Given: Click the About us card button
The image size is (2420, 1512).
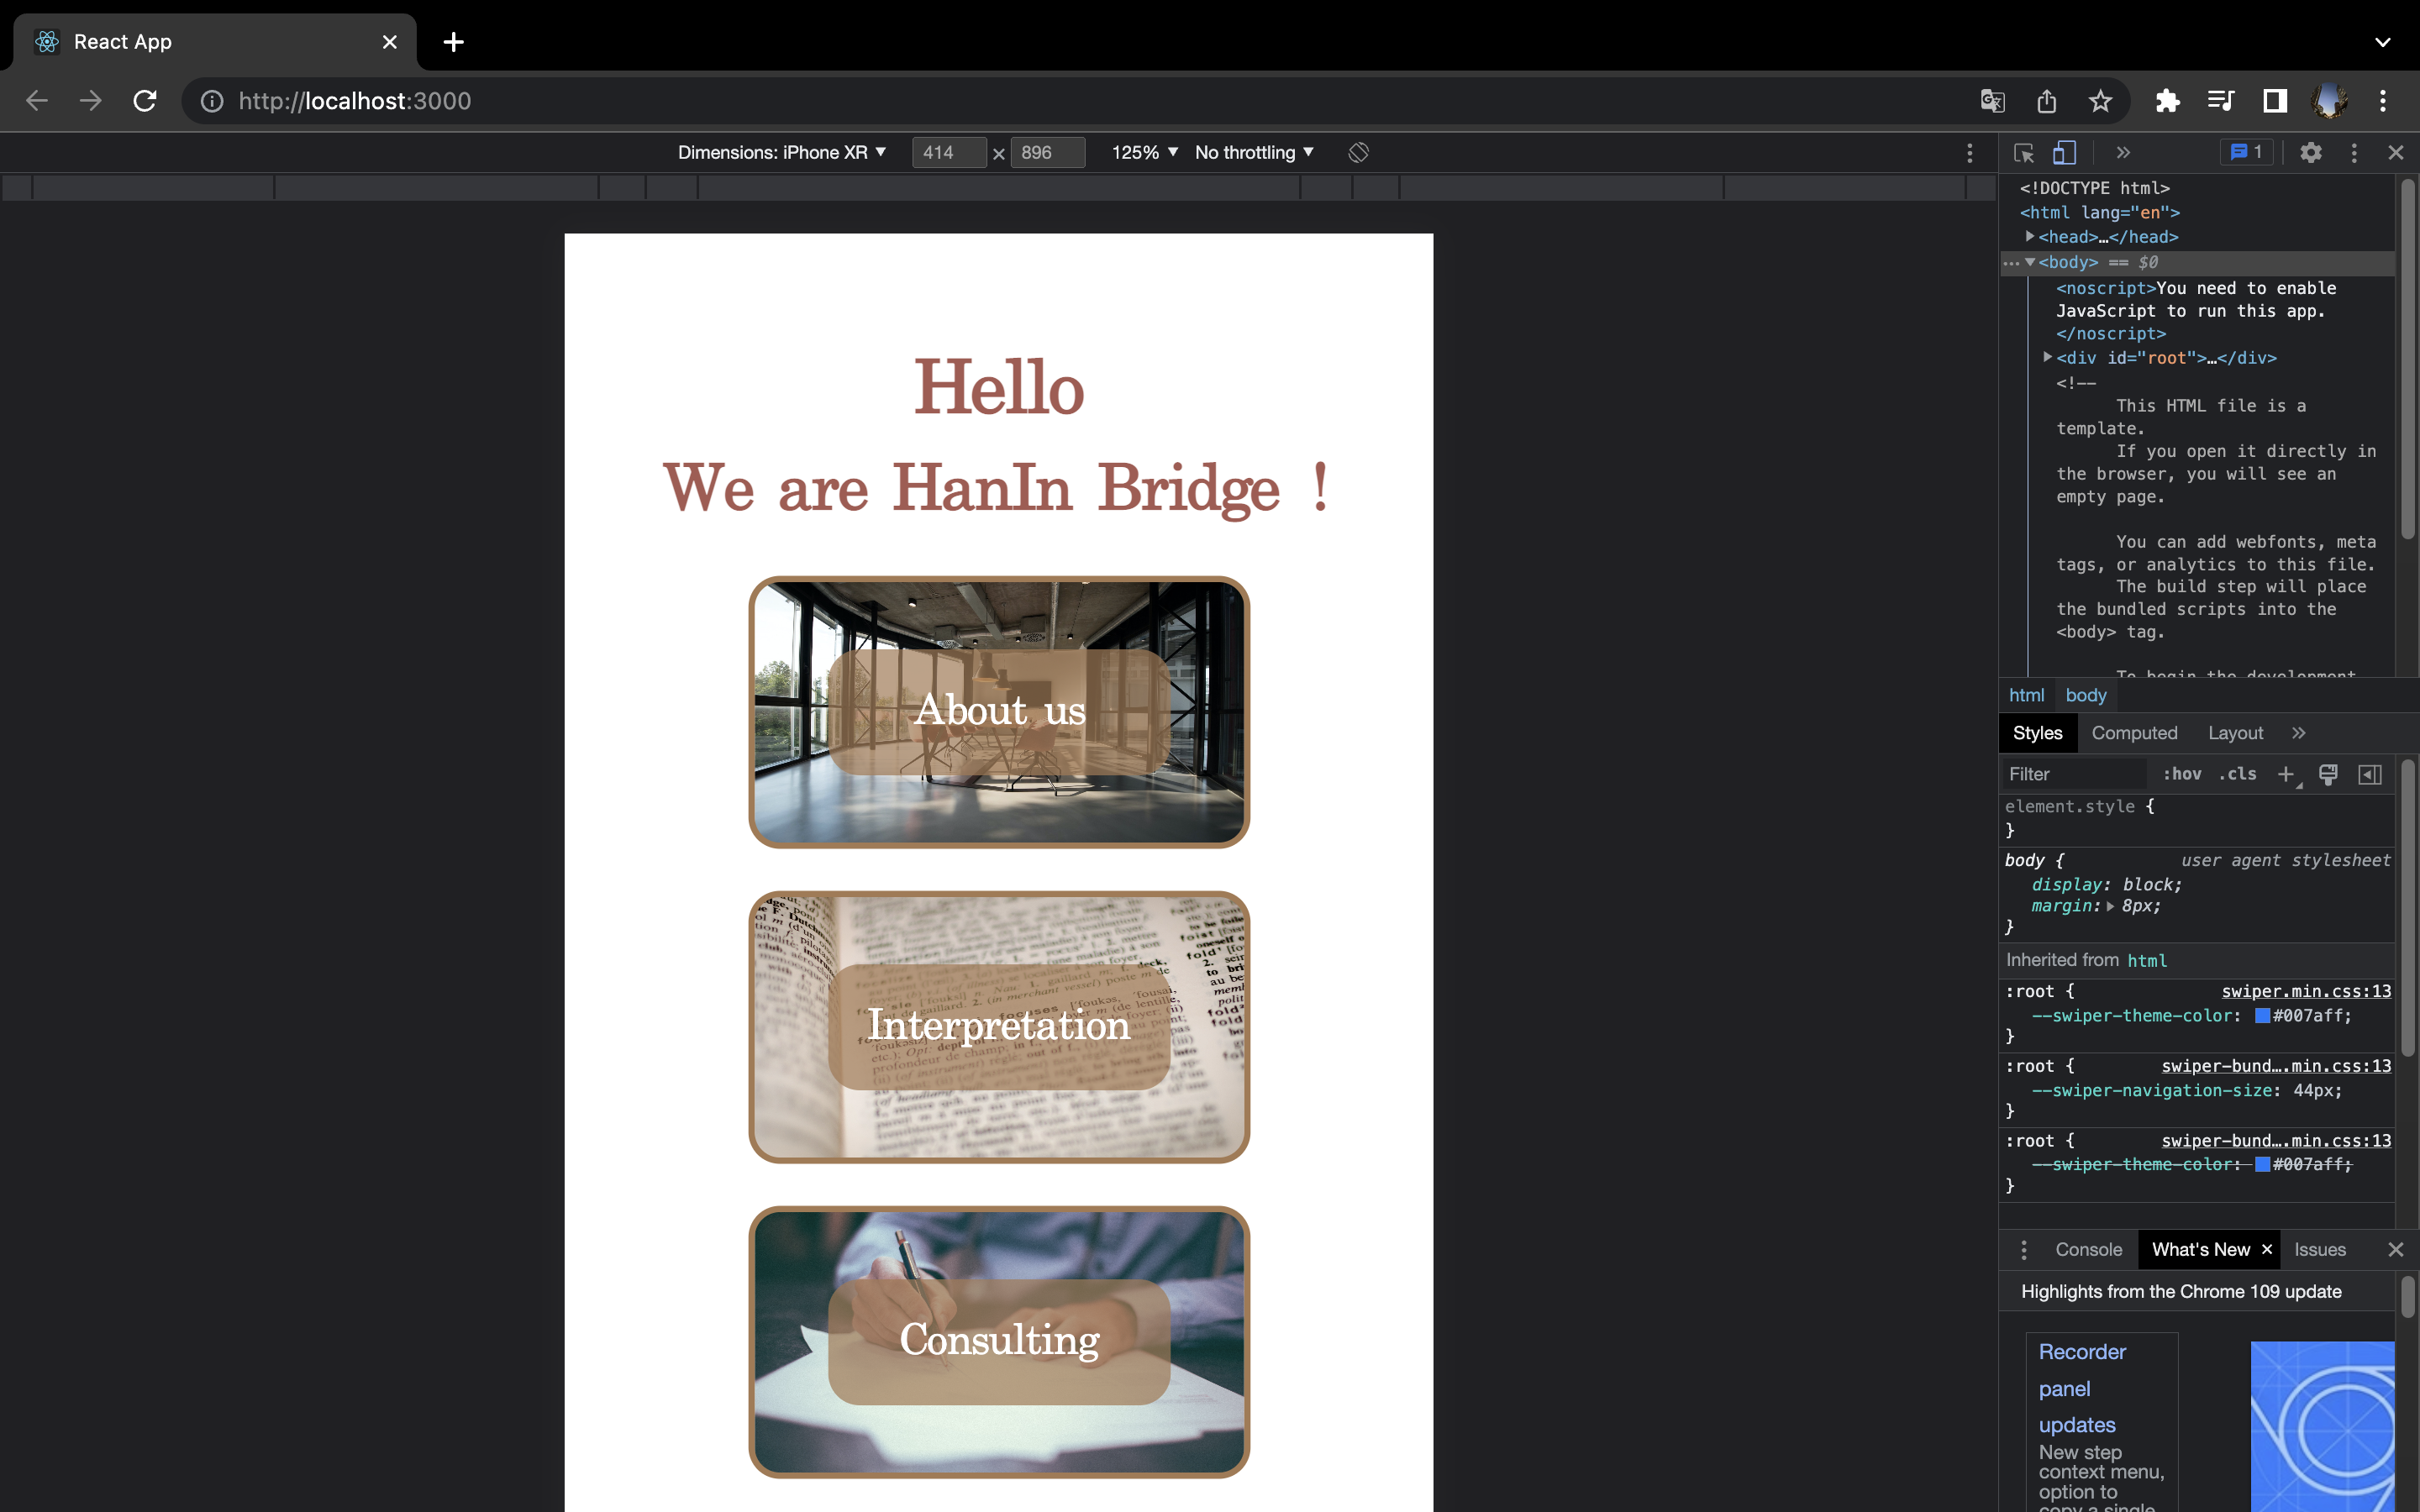Looking at the screenshot, I should point(998,711).
